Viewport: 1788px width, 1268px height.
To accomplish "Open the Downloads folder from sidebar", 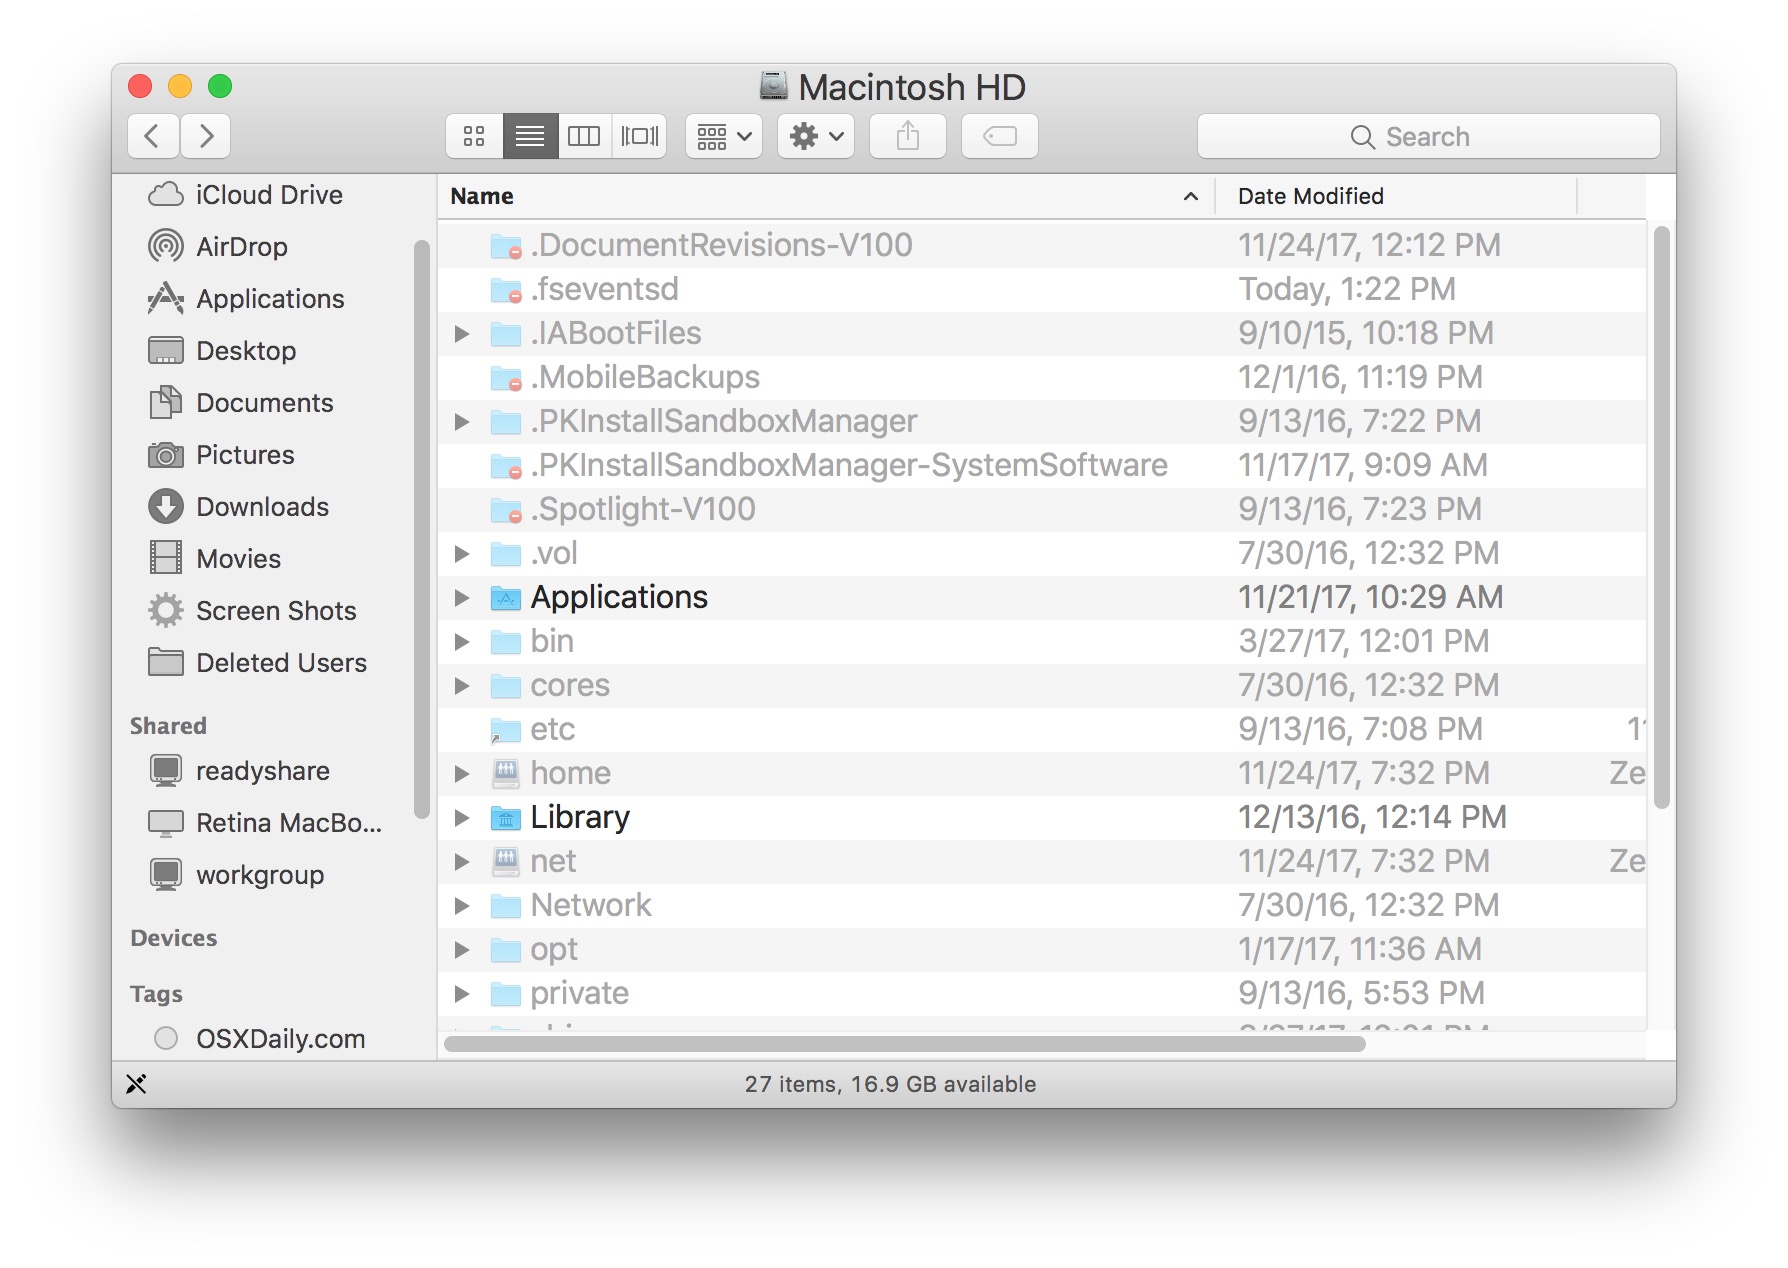I will click(x=262, y=506).
